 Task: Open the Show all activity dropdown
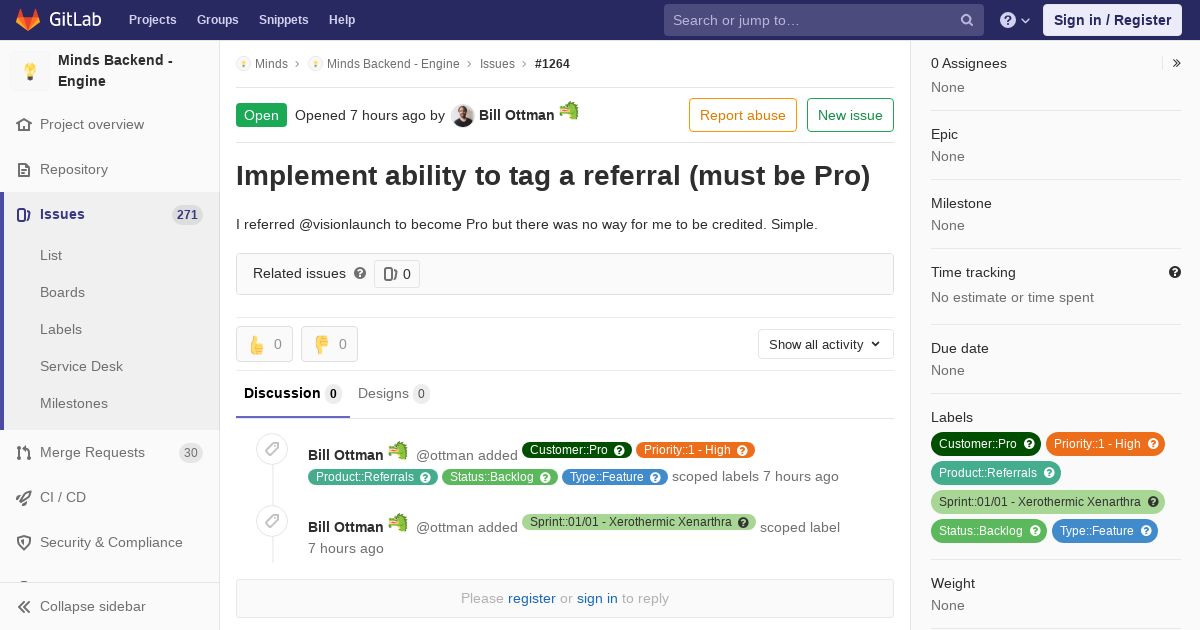tap(826, 344)
